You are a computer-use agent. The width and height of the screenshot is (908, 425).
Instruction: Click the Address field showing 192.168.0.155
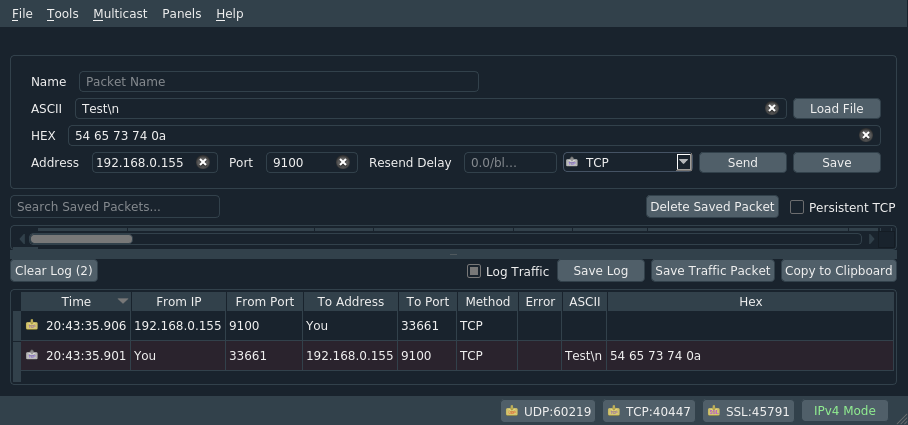[155, 163]
